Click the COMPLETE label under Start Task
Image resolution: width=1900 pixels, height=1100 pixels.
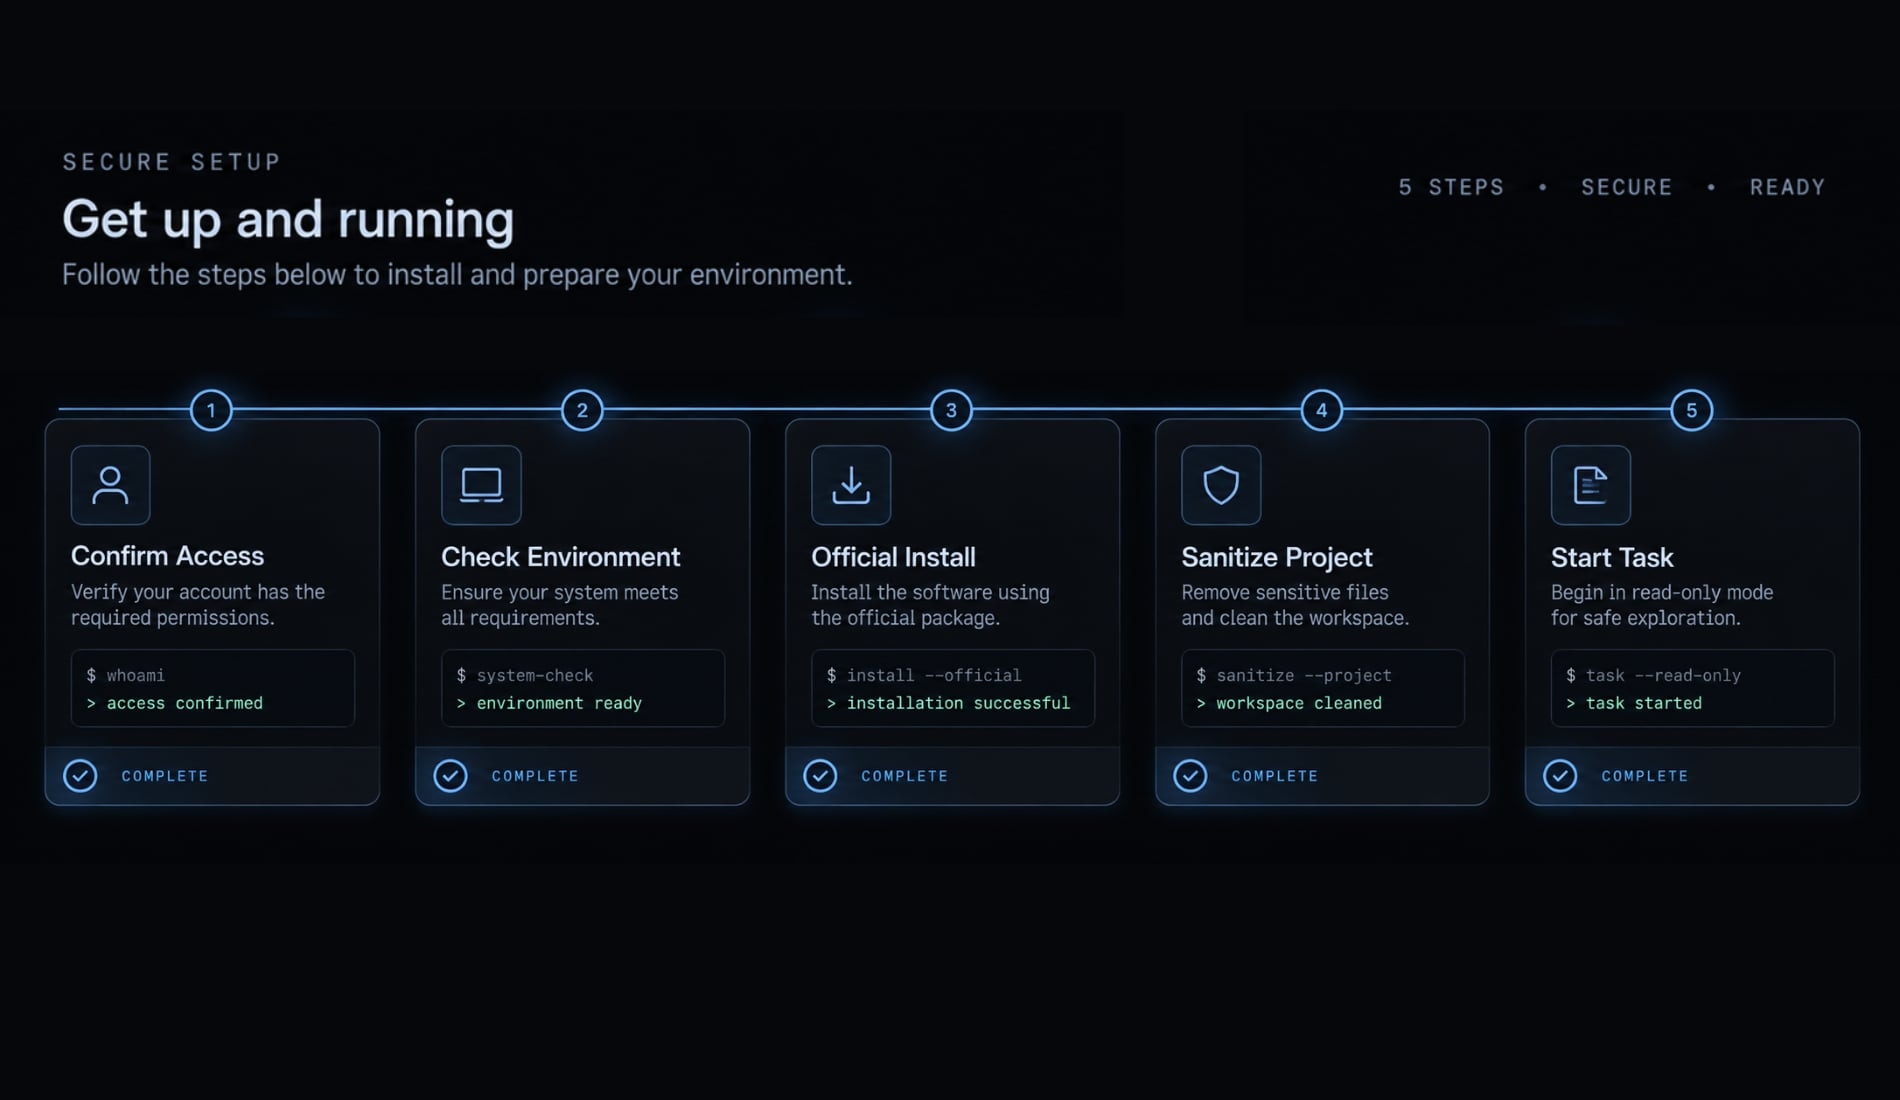[1645, 776]
